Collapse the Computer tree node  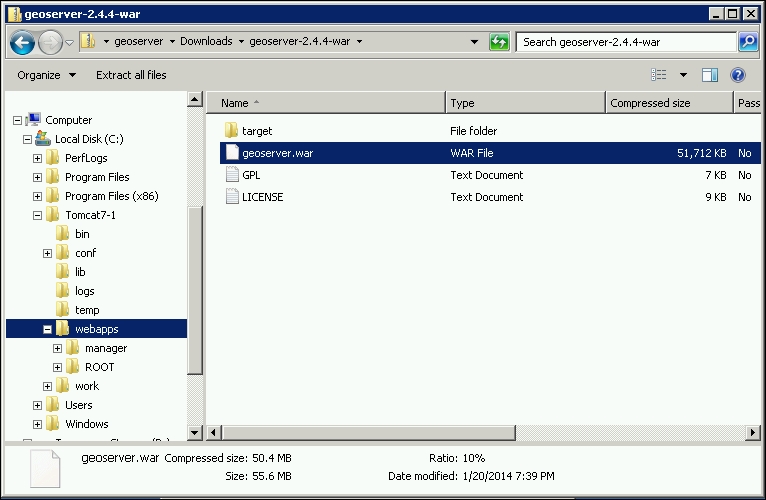(18, 120)
